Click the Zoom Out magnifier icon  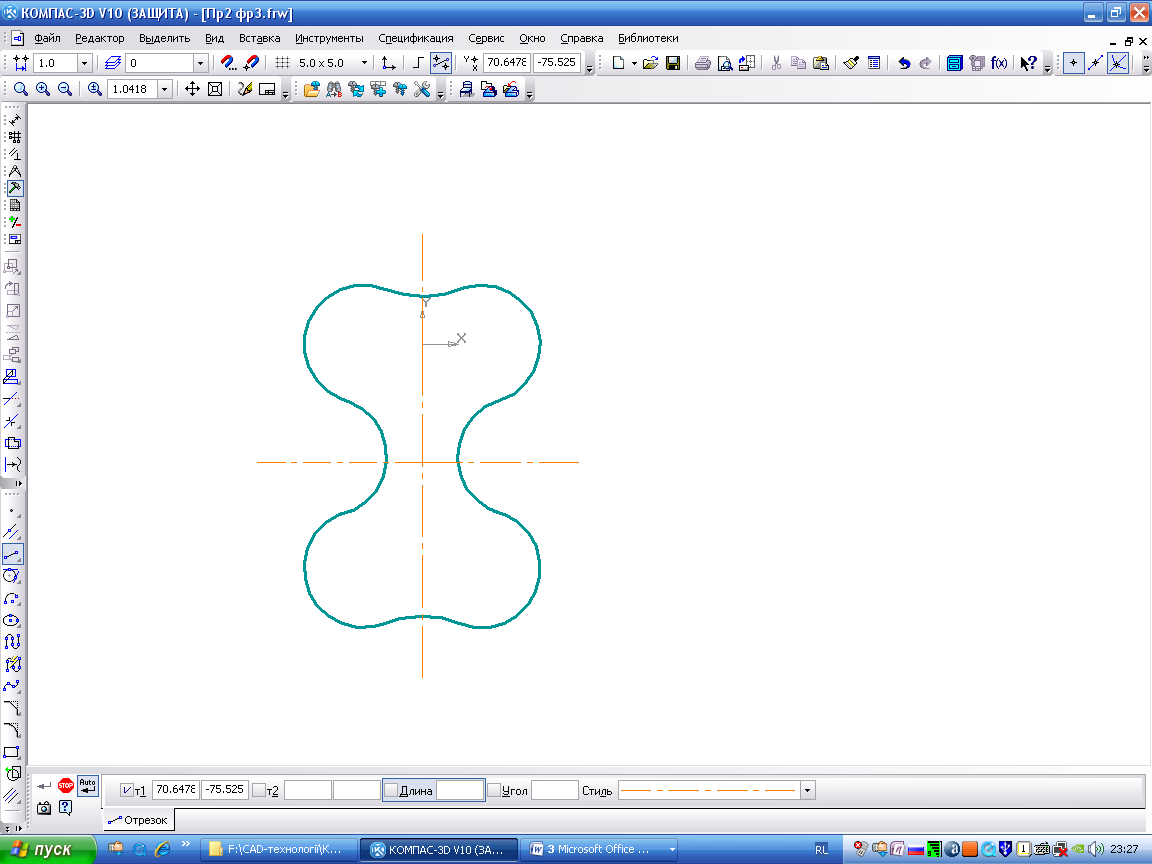pyautogui.click(x=65, y=89)
